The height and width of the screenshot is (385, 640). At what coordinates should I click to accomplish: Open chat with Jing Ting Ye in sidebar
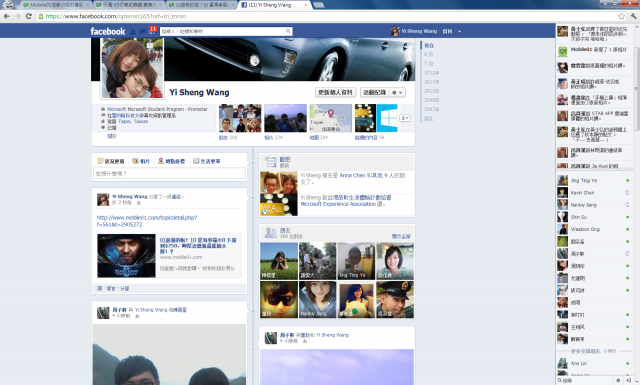click(594, 180)
